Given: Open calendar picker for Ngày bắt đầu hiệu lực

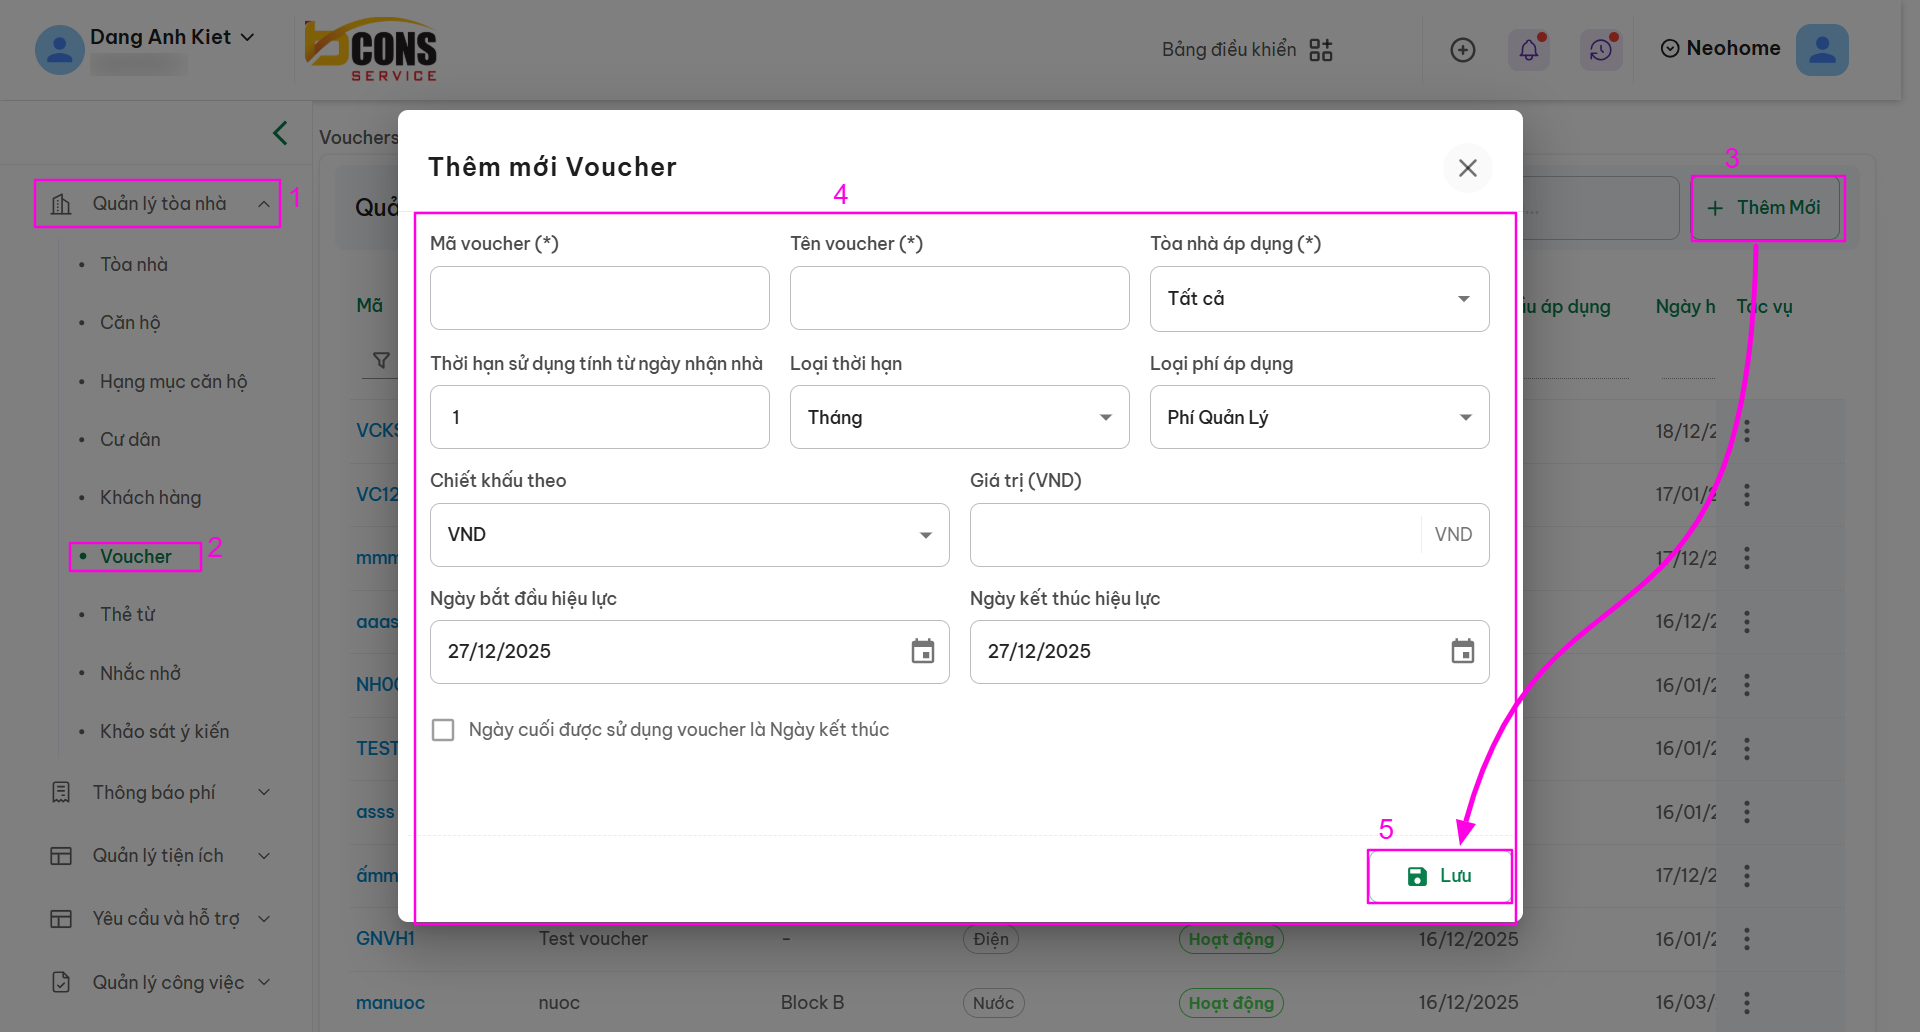Looking at the screenshot, I should click(x=922, y=652).
